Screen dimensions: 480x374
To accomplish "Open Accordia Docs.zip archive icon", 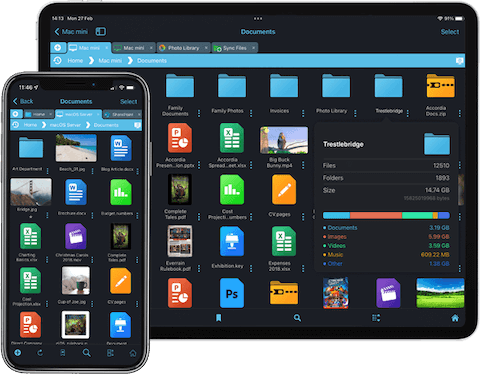I will tap(440, 86).
